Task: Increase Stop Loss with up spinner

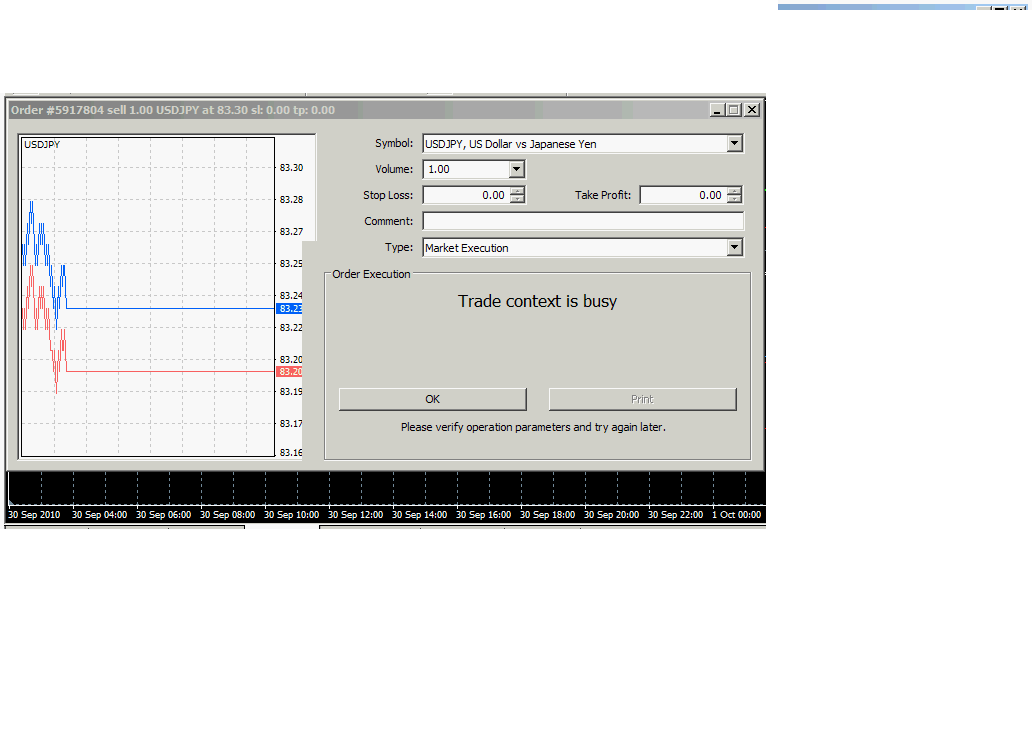Action: [x=518, y=191]
